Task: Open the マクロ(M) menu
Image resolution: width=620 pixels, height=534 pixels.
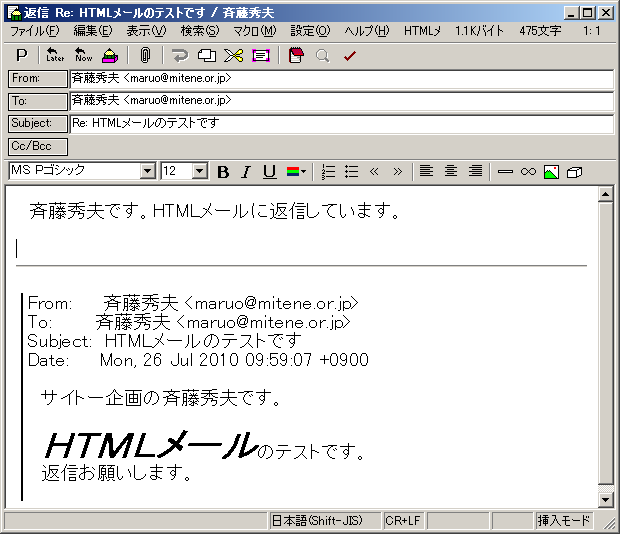Action: click(x=255, y=31)
